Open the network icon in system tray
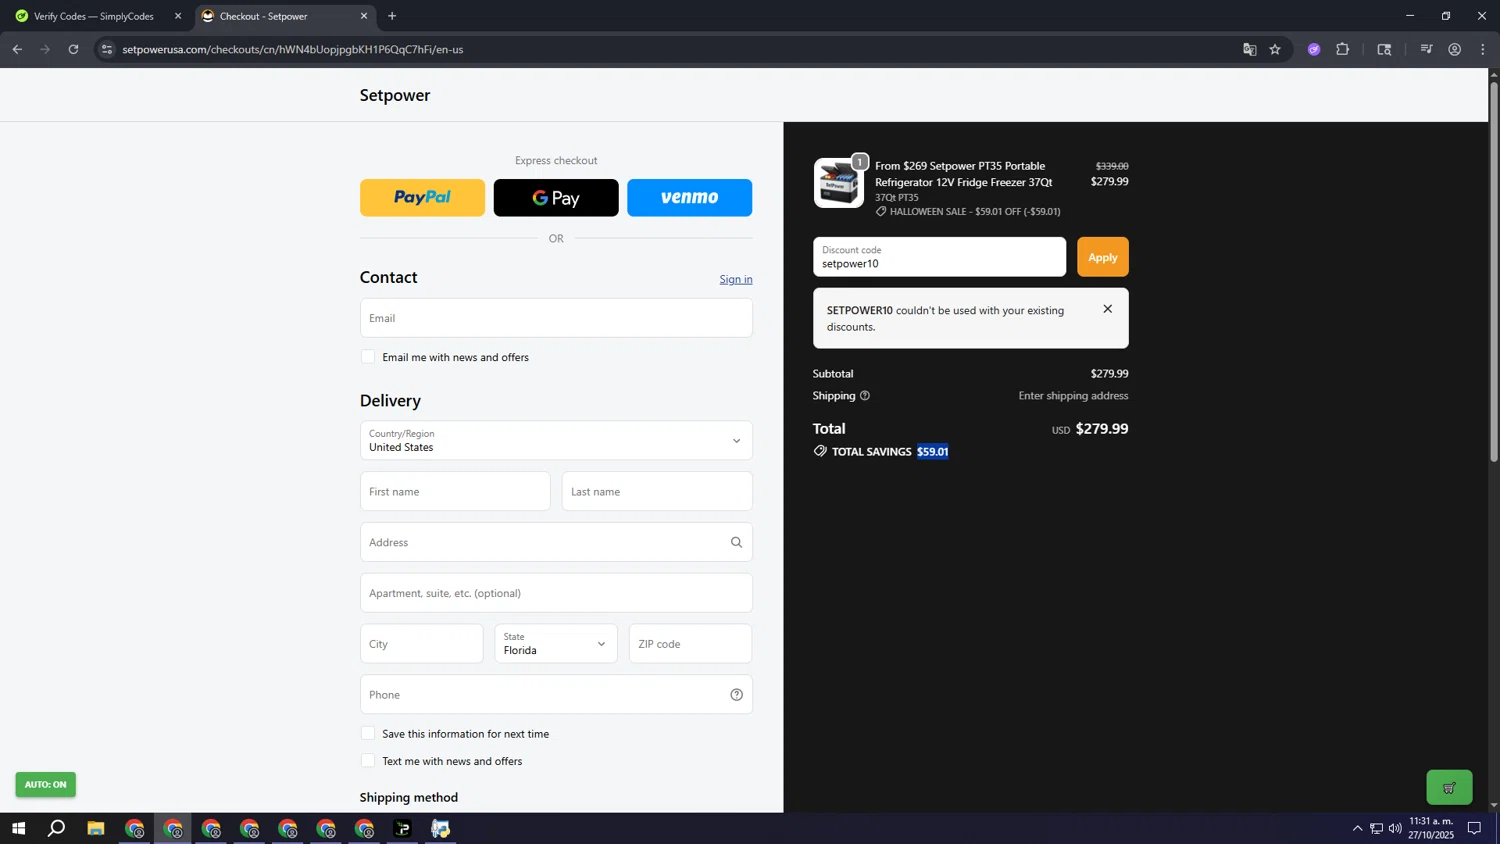 click(x=1376, y=829)
